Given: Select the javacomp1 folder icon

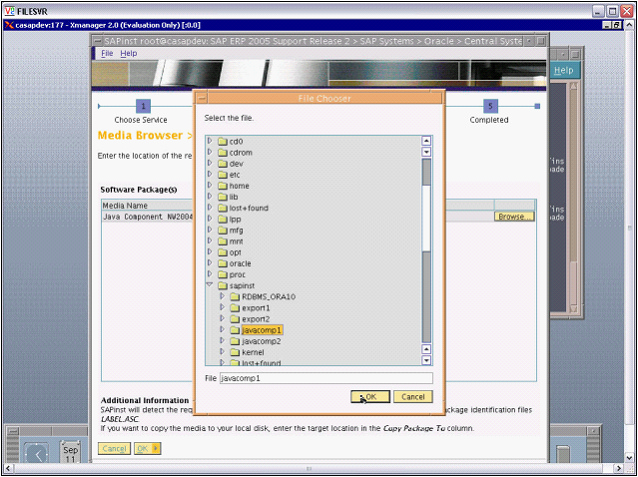Looking at the screenshot, I should click(235, 329).
